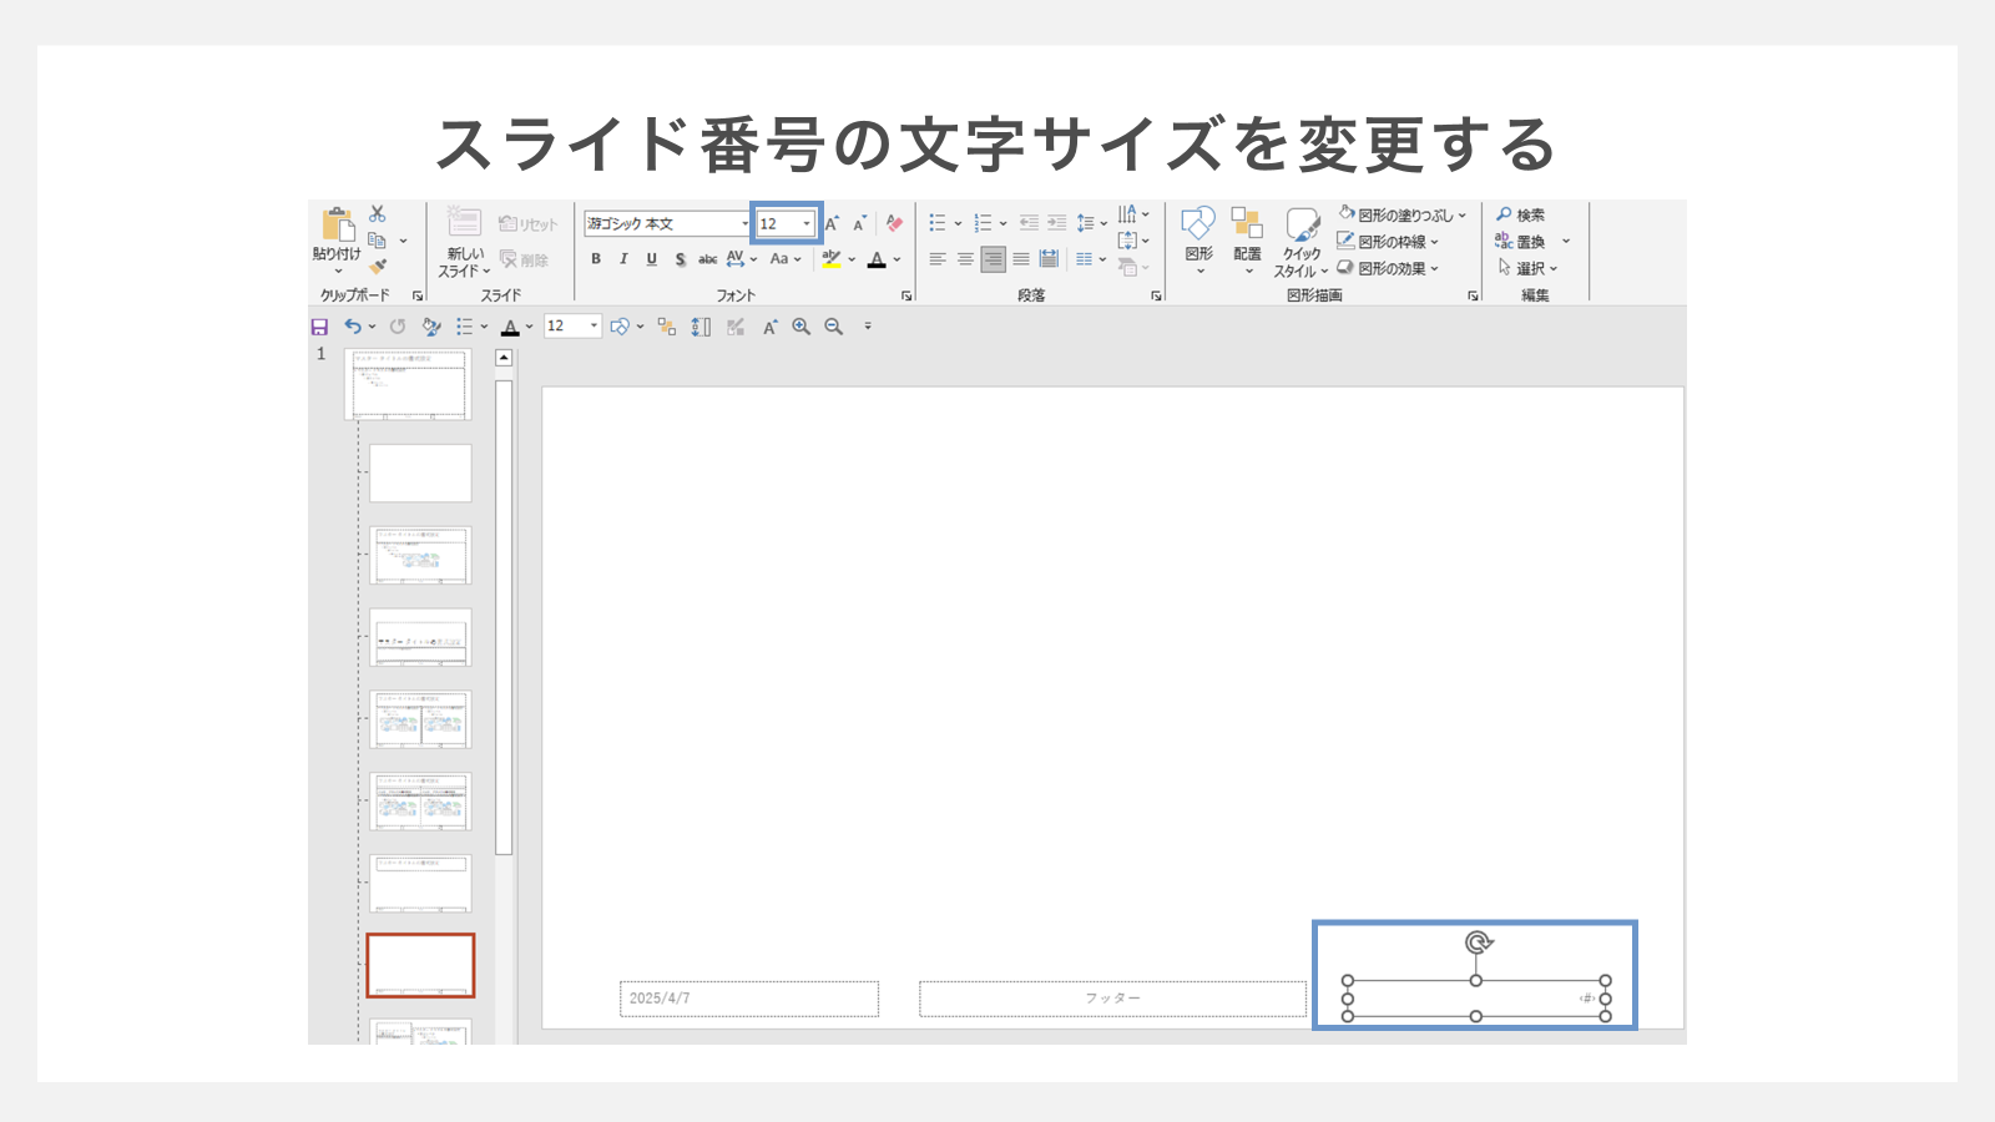Screen dimensions: 1995x1122
Task: Click the arrange objects icon in quick access toolbar
Action: [x=667, y=326]
